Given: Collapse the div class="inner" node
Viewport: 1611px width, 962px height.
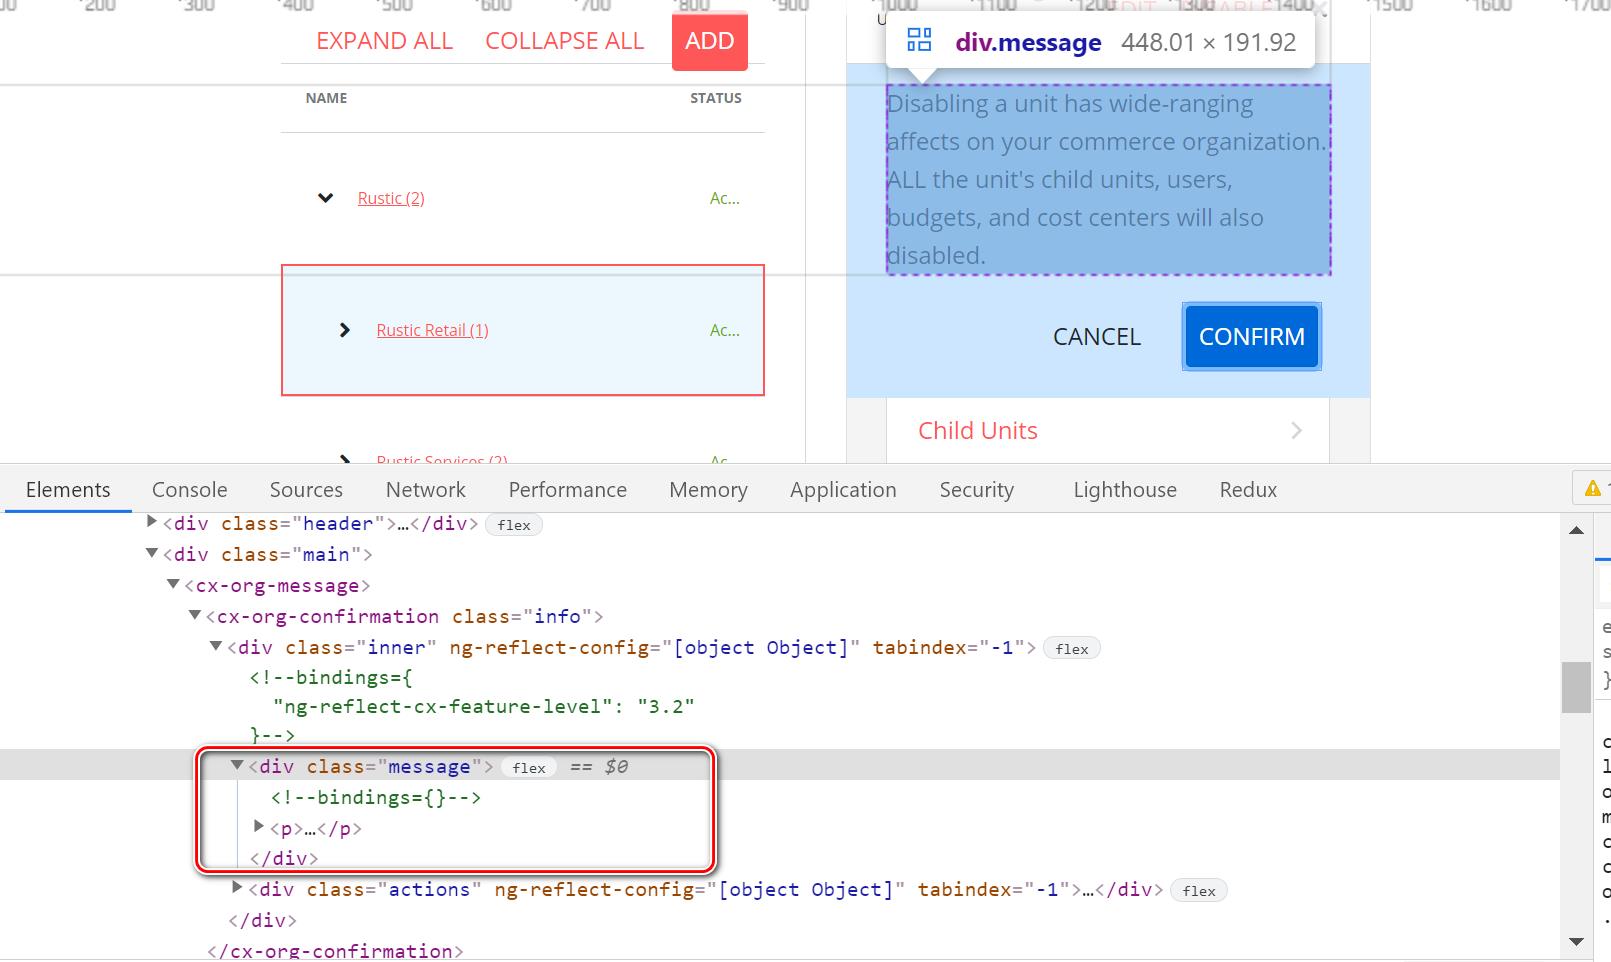Looking at the screenshot, I should 215,646.
